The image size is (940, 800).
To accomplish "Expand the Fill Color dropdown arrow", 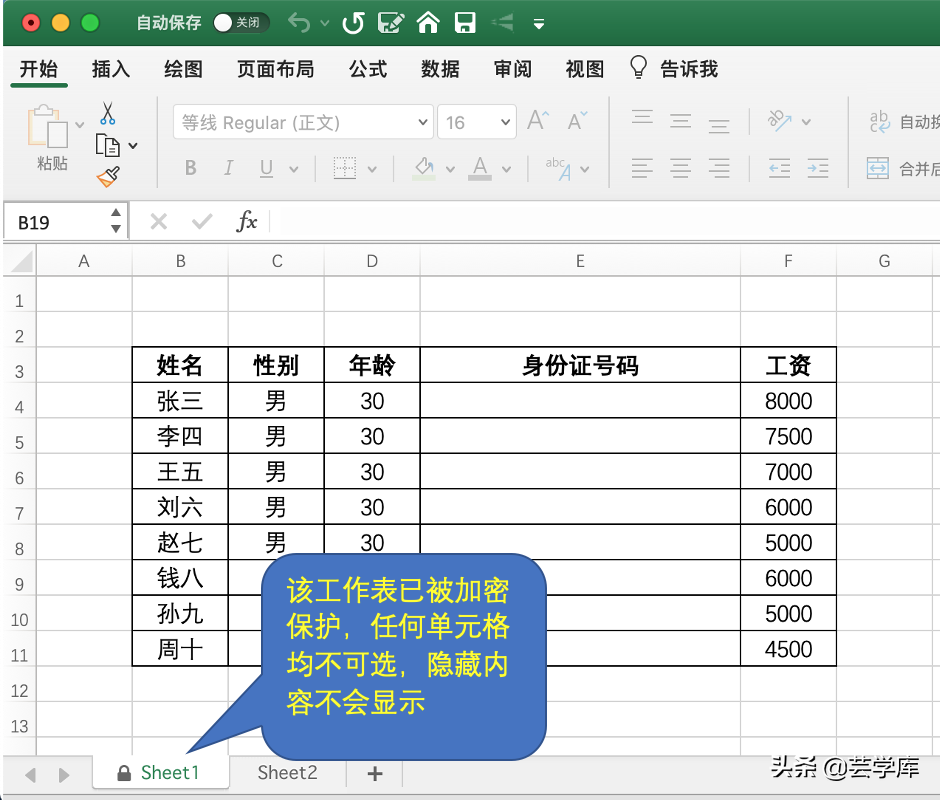I will (451, 170).
